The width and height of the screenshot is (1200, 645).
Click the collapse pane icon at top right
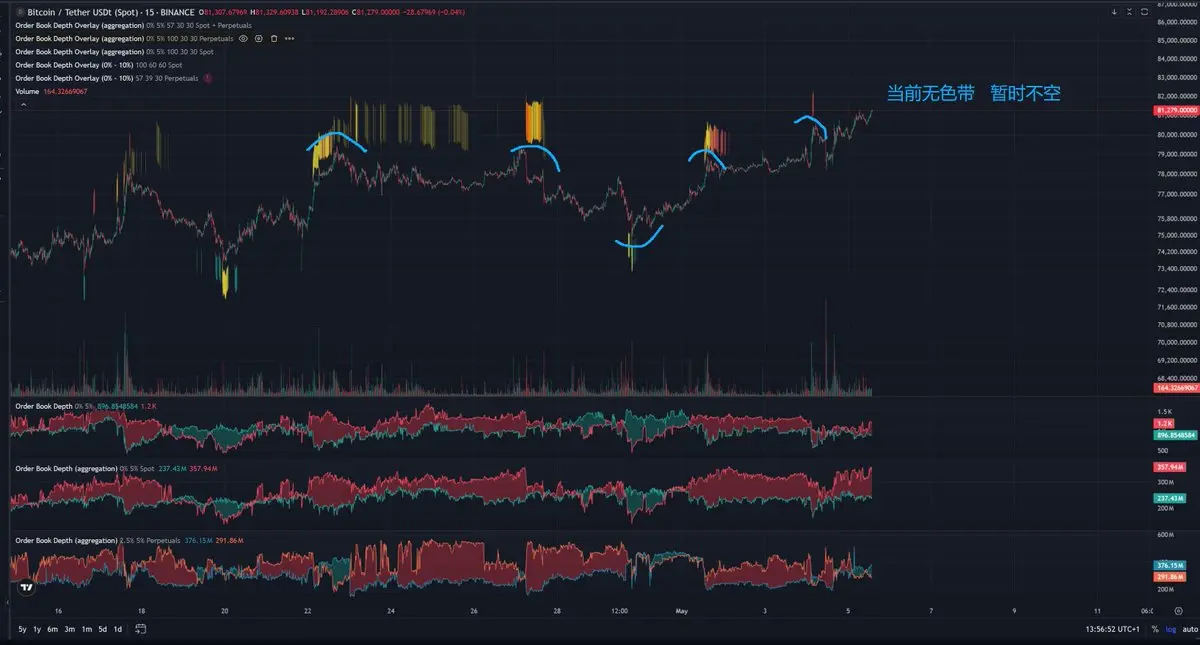[1130, 12]
